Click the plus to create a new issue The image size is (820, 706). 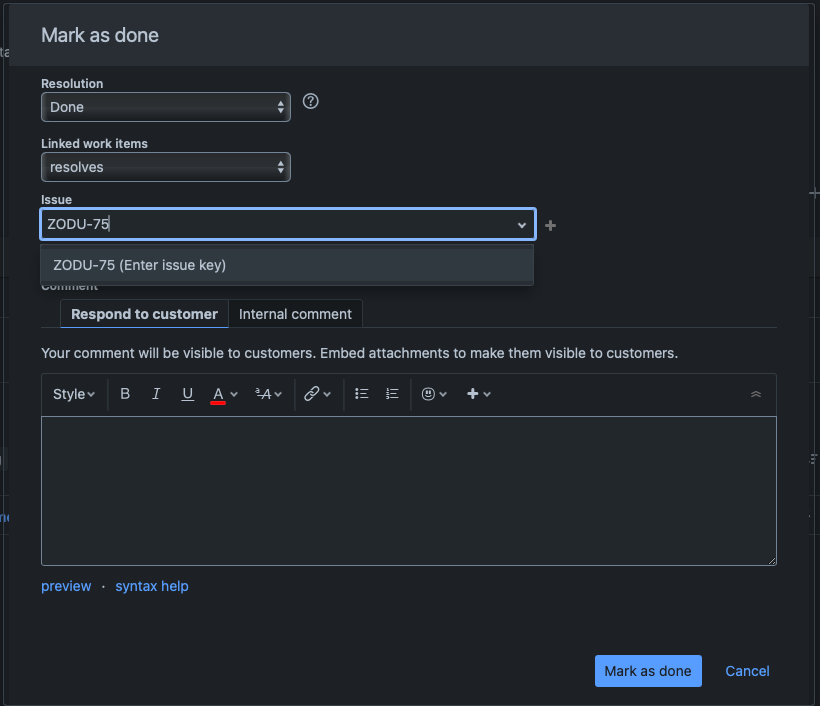tap(550, 225)
